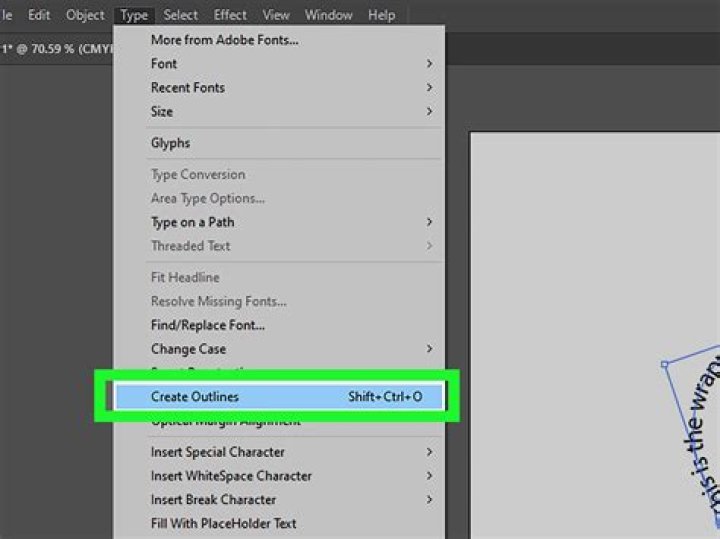Screen dimensions: 720x539
Task: Open the Edit menu
Action: pos(39,15)
